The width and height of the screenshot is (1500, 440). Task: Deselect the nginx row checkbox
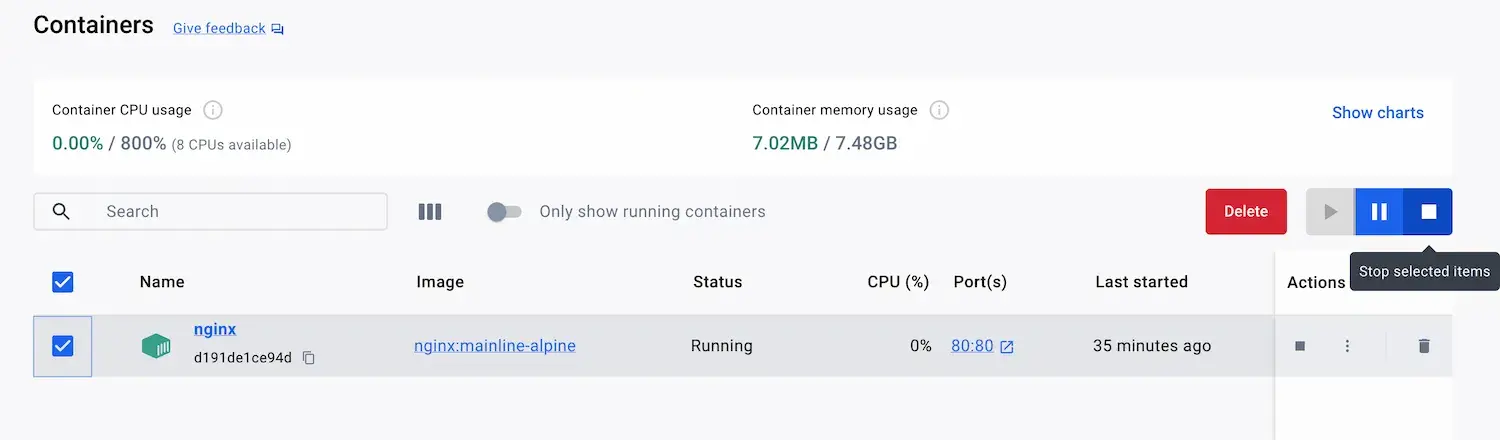[x=62, y=346]
